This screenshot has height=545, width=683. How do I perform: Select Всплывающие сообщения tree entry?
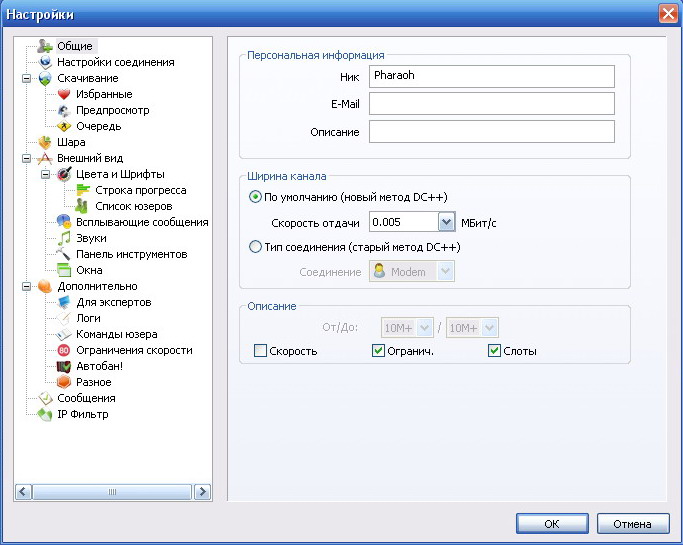coord(142,222)
